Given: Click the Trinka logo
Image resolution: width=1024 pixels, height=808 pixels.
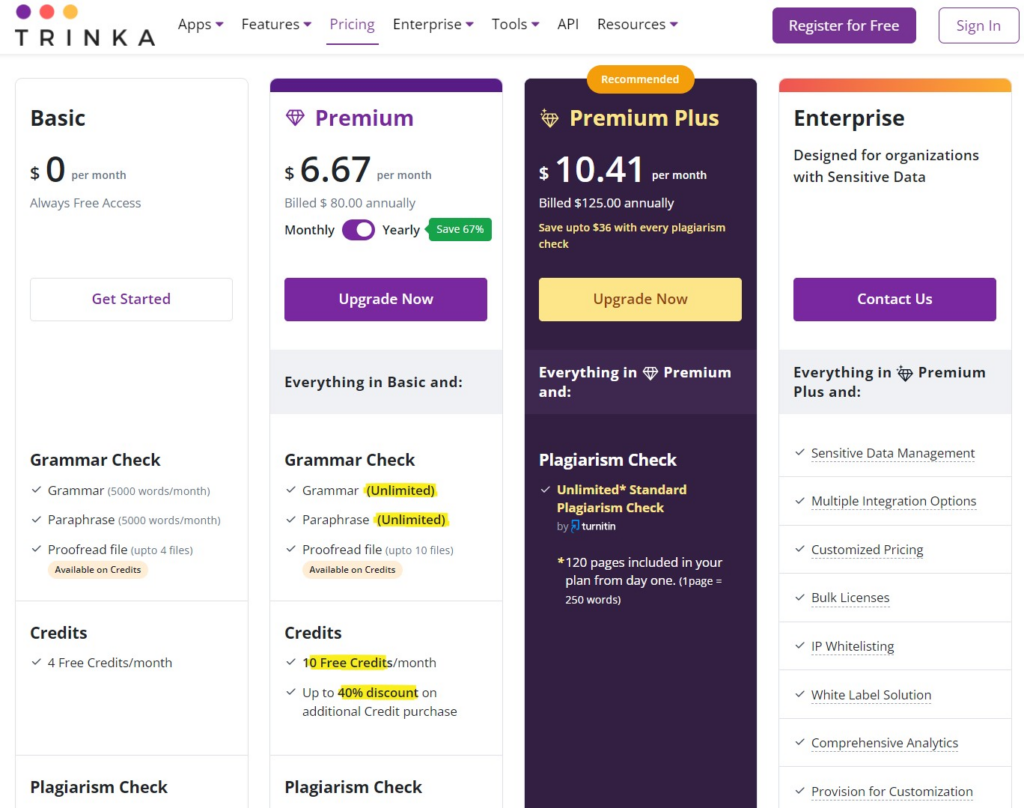Looking at the screenshot, I should pyautogui.click(x=85, y=25).
